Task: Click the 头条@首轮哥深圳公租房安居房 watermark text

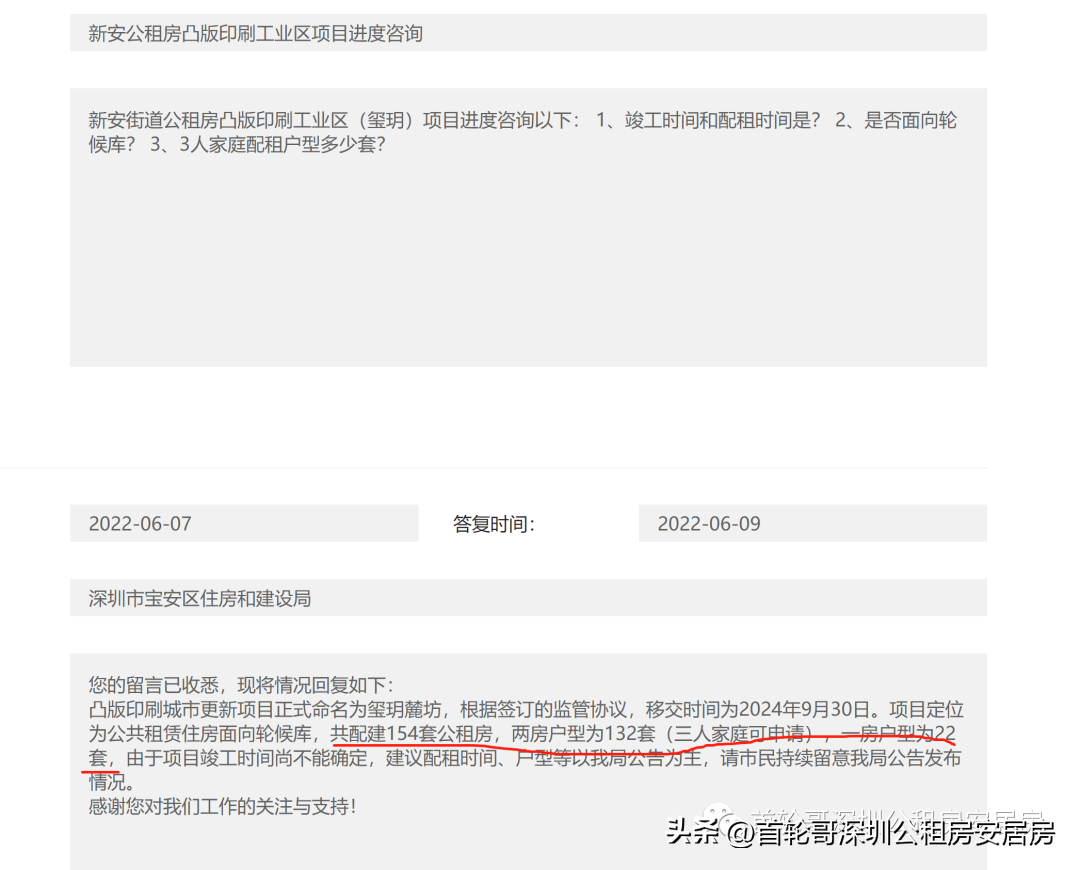Action: pos(860,833)
